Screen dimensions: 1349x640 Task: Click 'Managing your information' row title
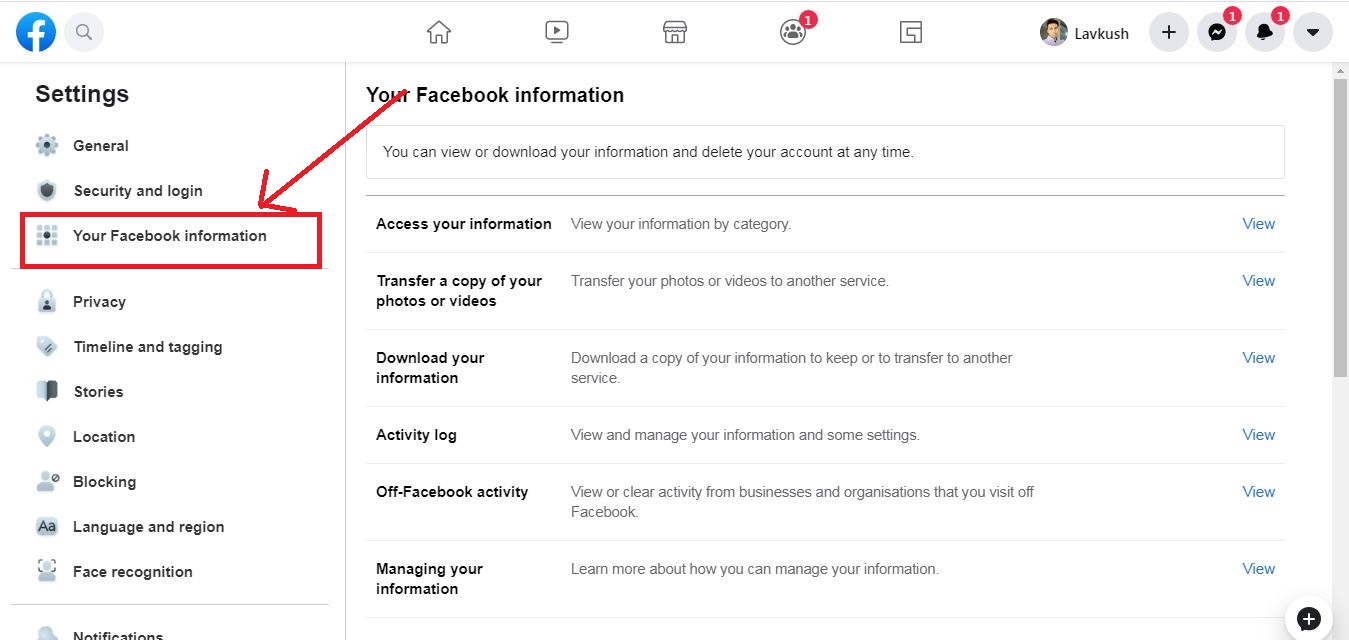point(429,579)
